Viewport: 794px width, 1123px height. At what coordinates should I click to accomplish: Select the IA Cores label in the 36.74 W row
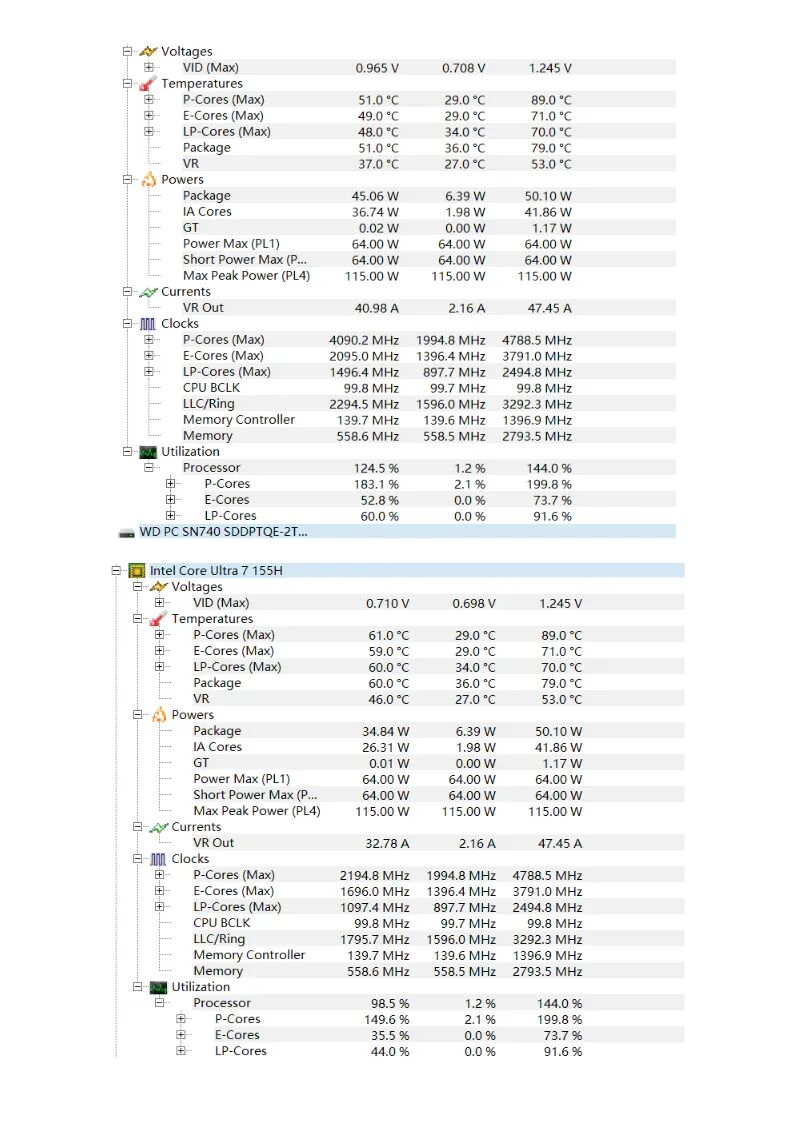tap(207, 212)
